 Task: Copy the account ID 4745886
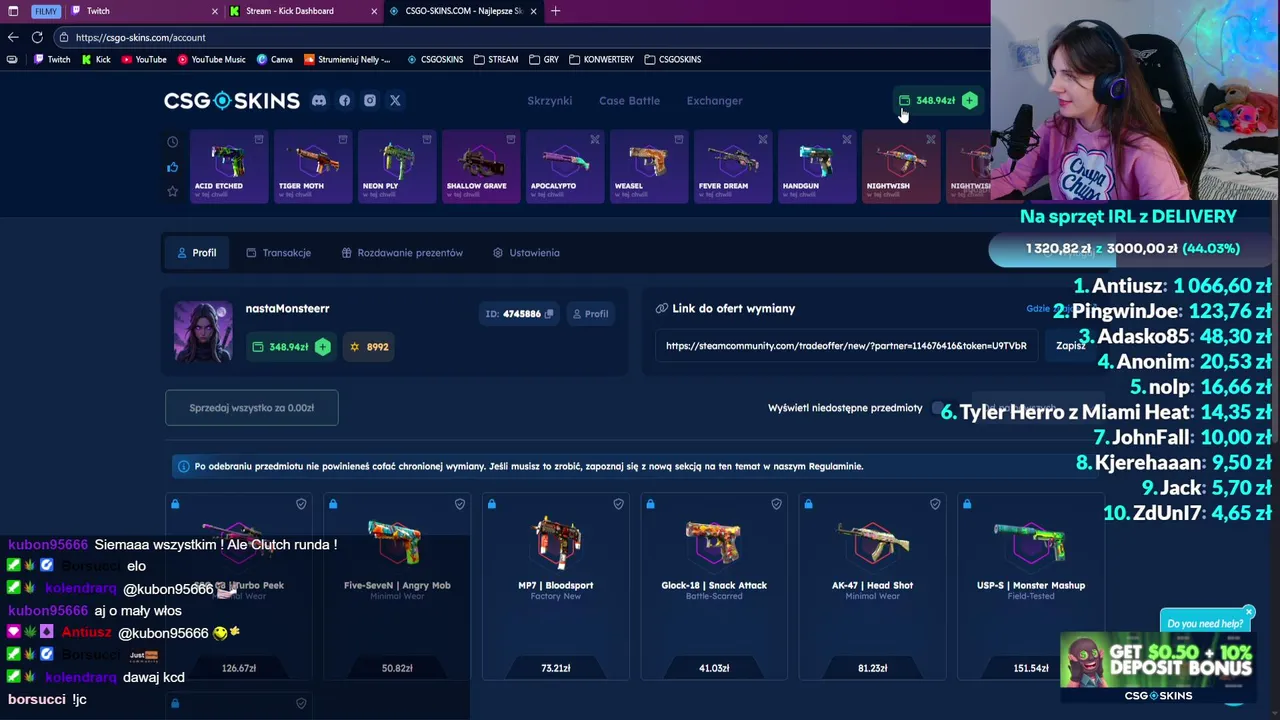coord(549,314)
